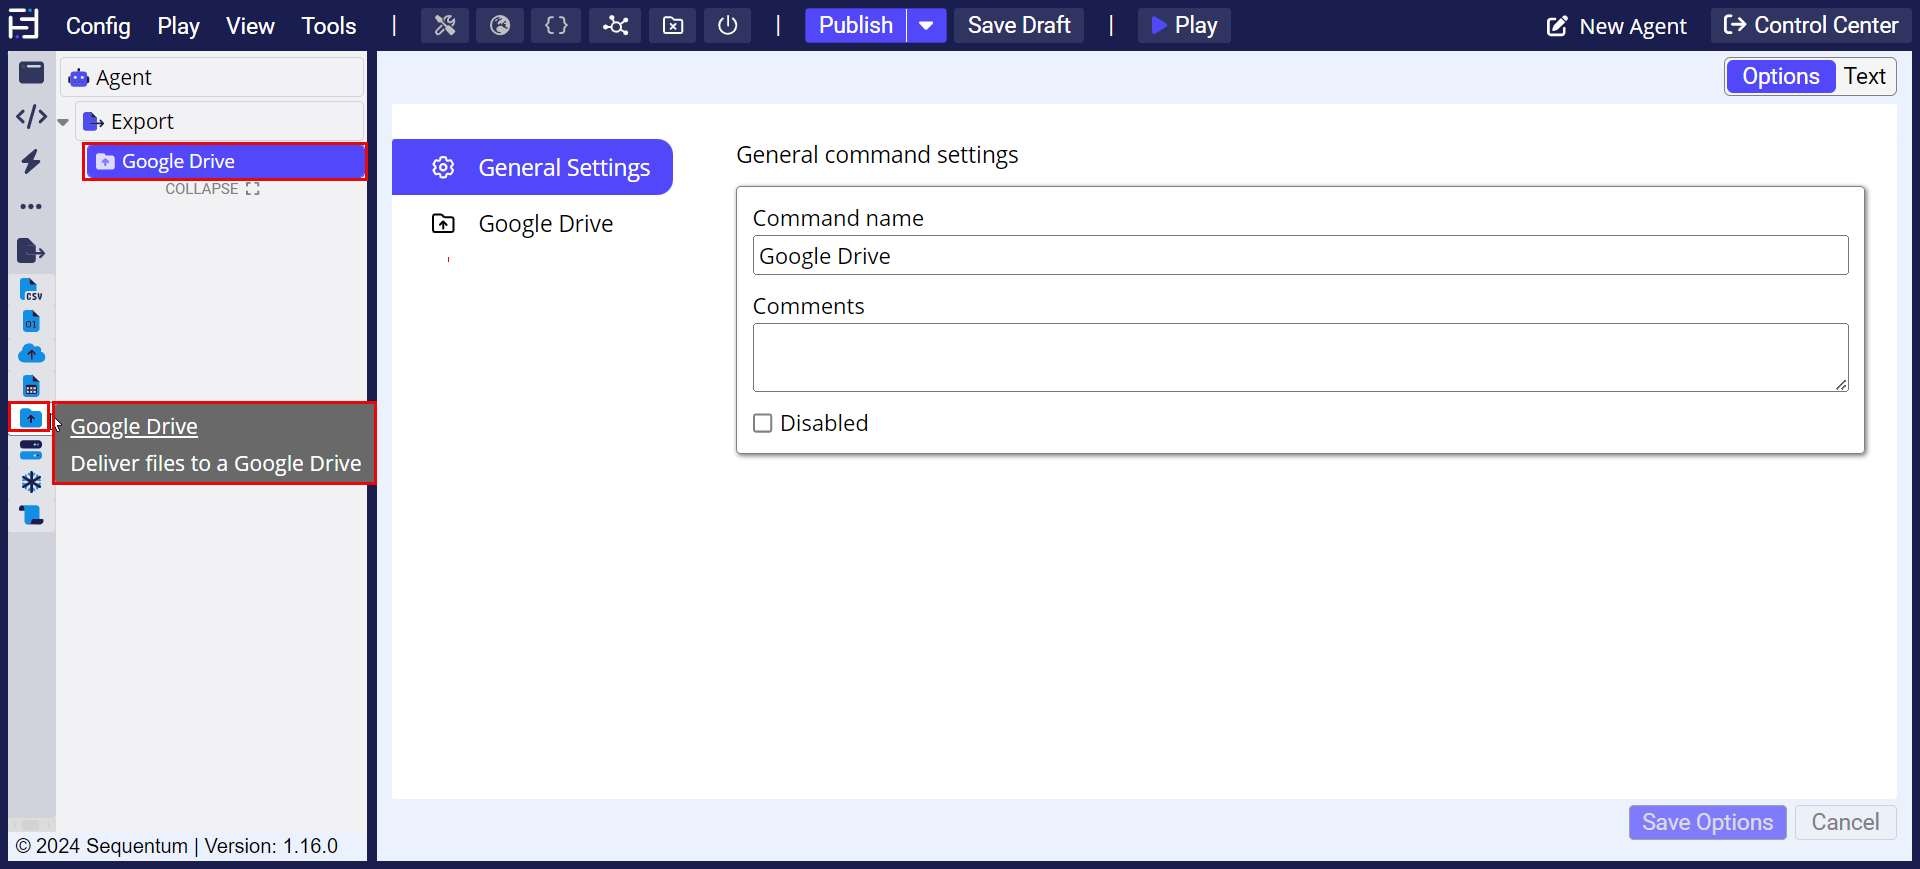
Task: Click the New Agent button
Action: pos(1616,26)
